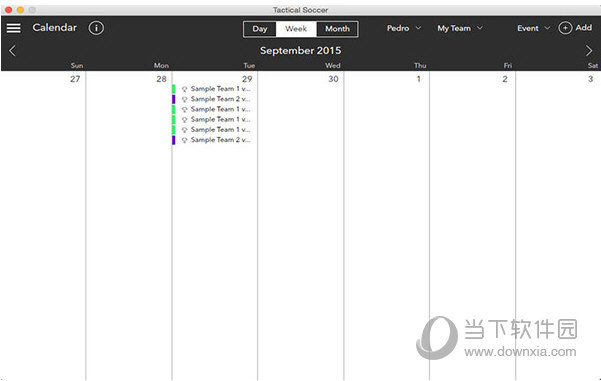Click the Calendar title
The height and width of the screenshot is (381, 601).
pos(54,28)
